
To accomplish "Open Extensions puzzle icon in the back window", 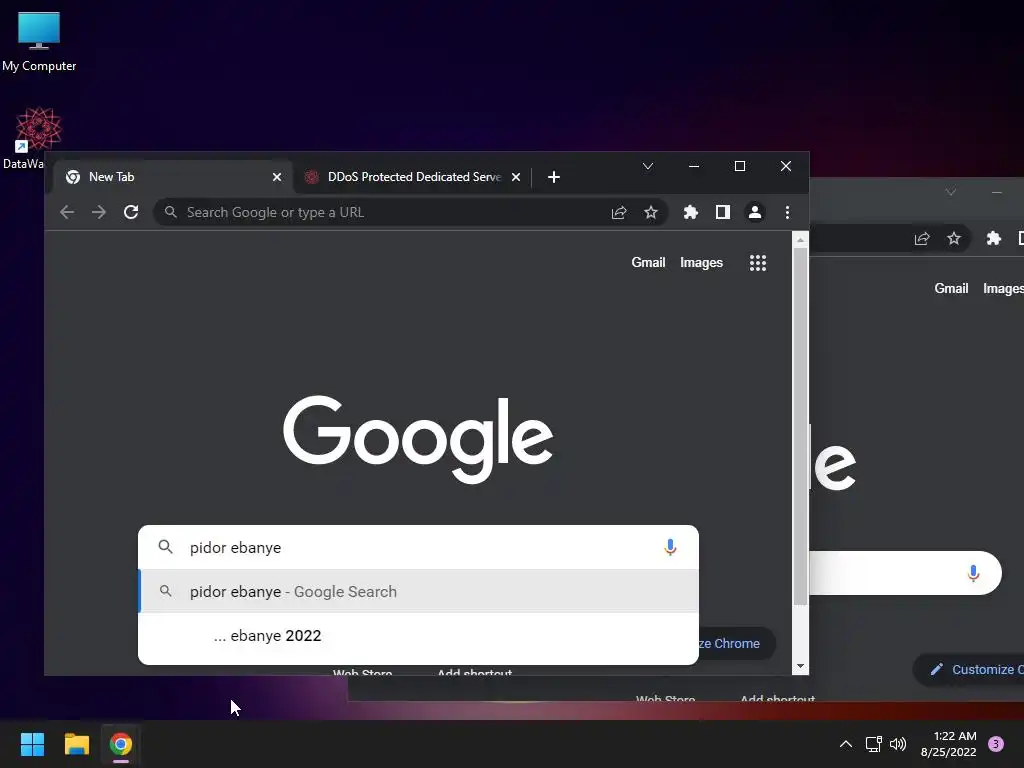I will coord(994,238).
